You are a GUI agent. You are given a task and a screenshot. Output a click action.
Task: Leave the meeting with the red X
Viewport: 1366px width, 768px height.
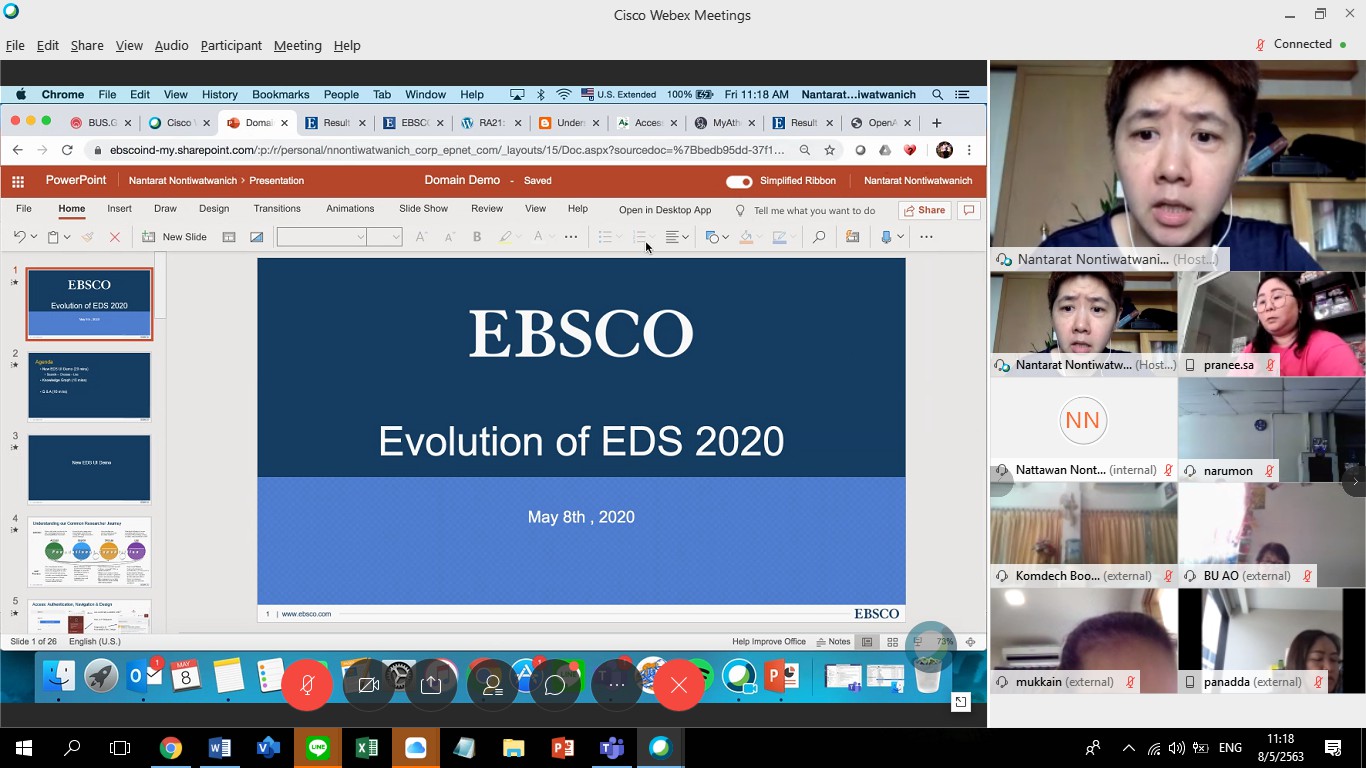pyautogui.click(x=679, y=685)
